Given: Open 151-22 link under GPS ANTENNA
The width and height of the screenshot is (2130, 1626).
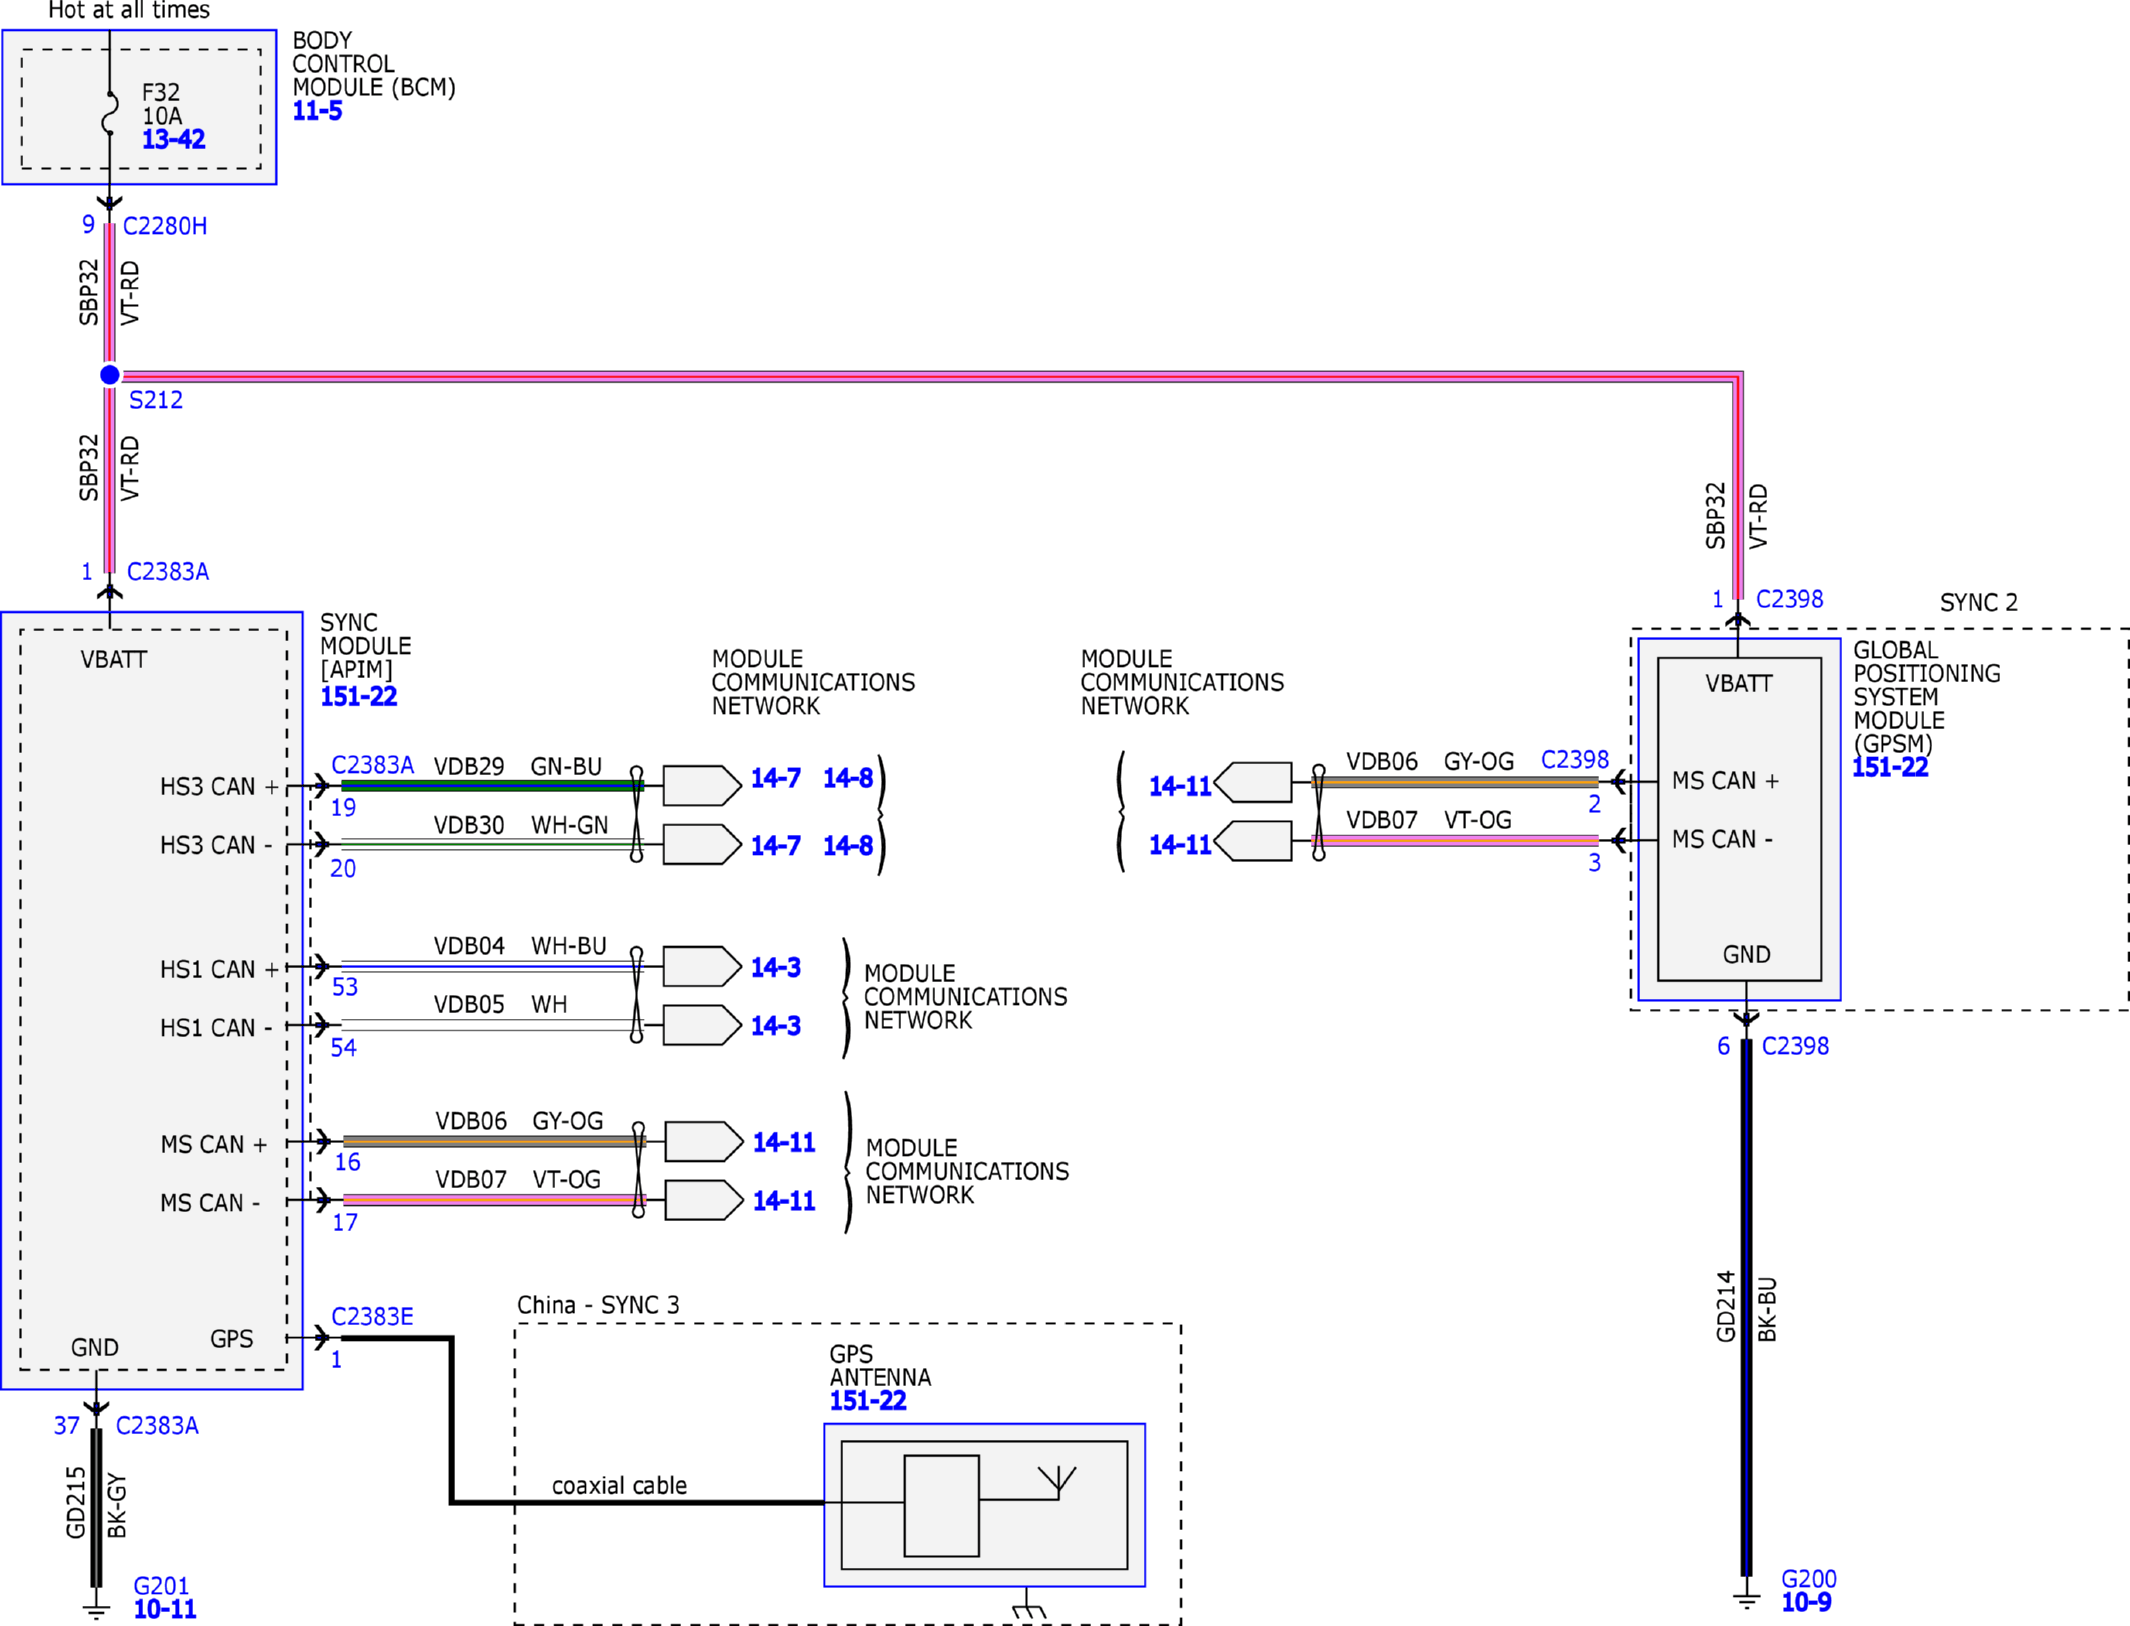Looking at the screenshot, I should [868, 1401].
